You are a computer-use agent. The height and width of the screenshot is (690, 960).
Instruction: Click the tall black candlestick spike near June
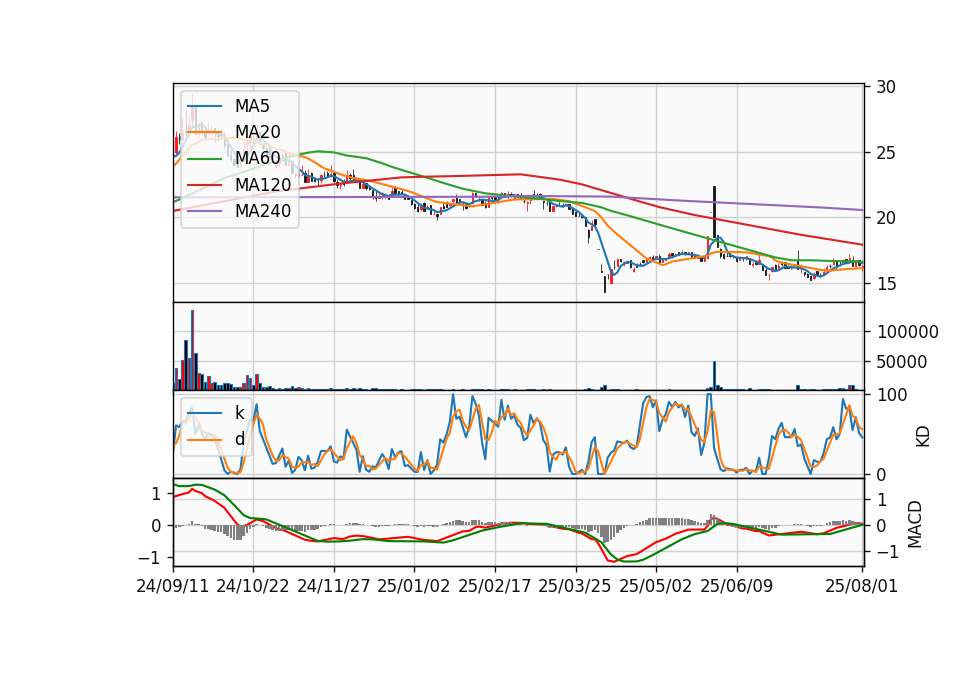(x=714, y=212)
